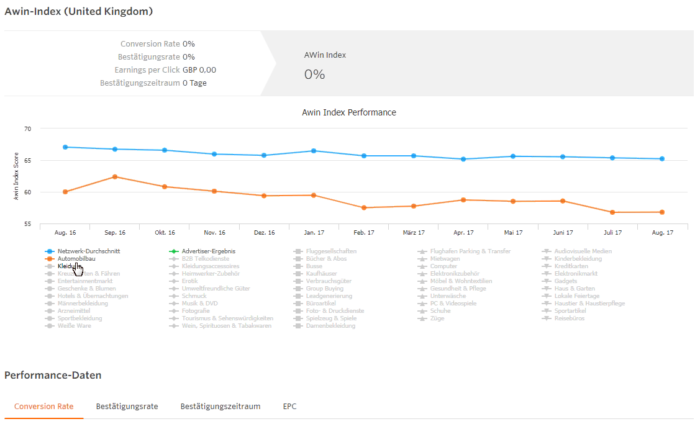Show the Züge legend series
The height and width of the screenshot is (424, 700).
coord(431,319)
